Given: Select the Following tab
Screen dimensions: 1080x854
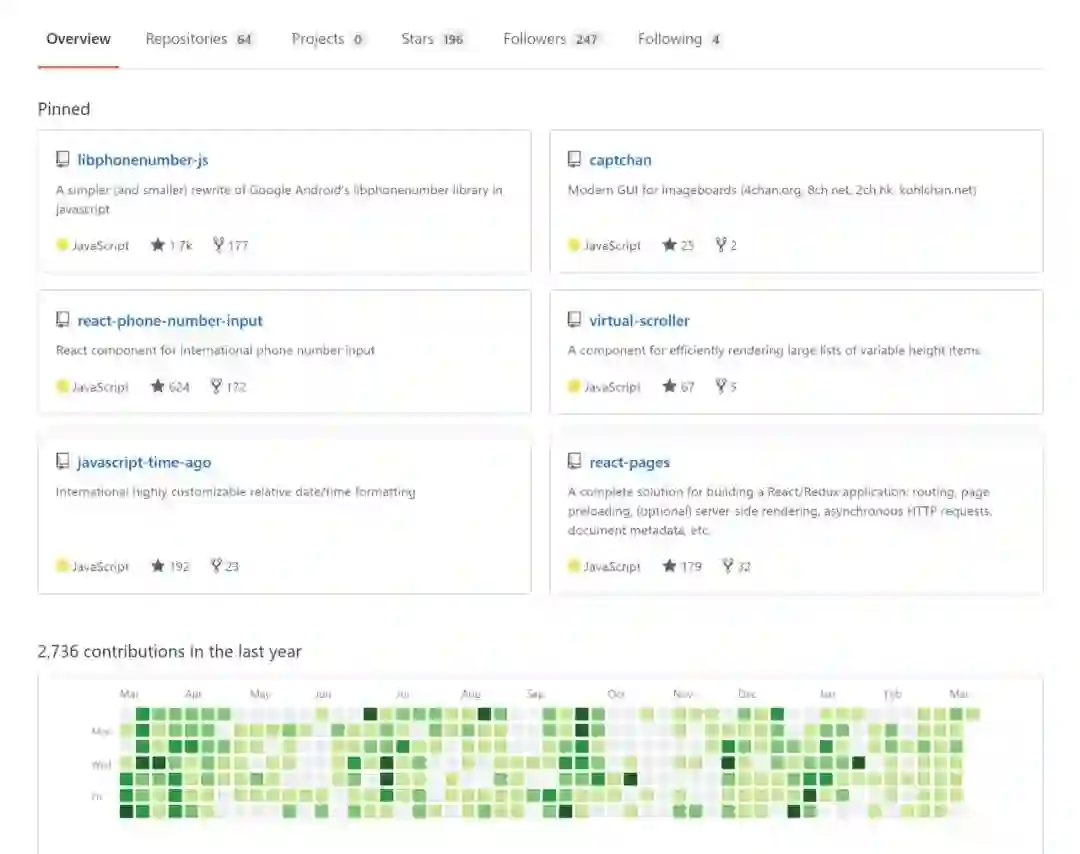Looking at the screenshot, I should click(679, 39).
